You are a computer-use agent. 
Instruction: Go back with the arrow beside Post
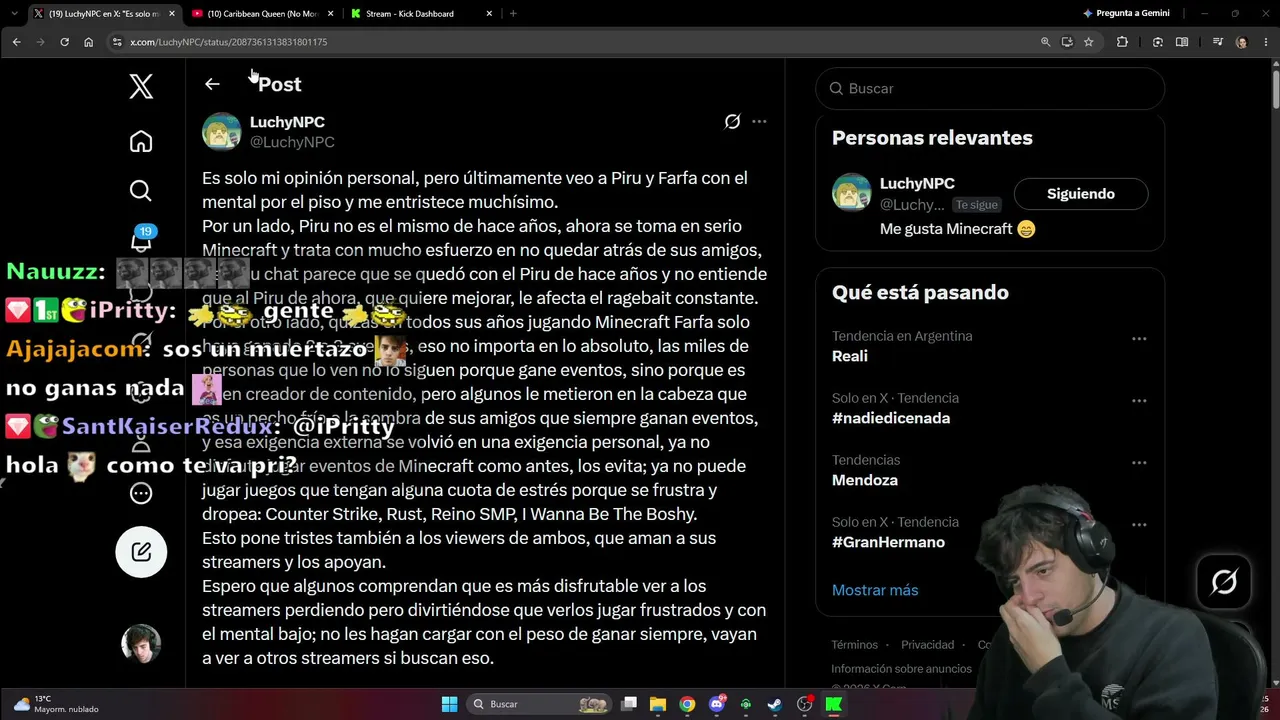[212, 84]
